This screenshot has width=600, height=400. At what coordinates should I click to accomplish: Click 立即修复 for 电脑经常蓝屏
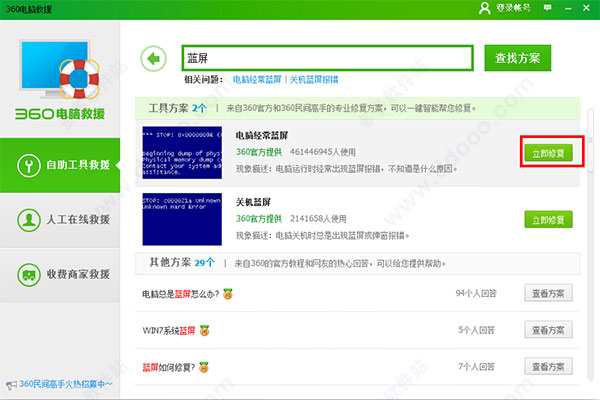(548, 153)
